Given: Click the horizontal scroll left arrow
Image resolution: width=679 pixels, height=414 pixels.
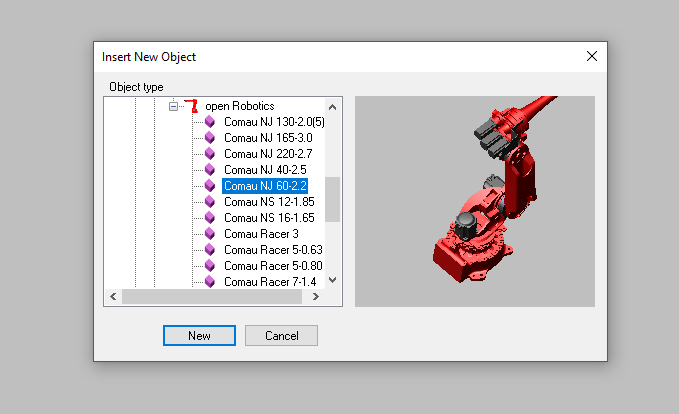Looking at the screenshot, I should 113,297.
